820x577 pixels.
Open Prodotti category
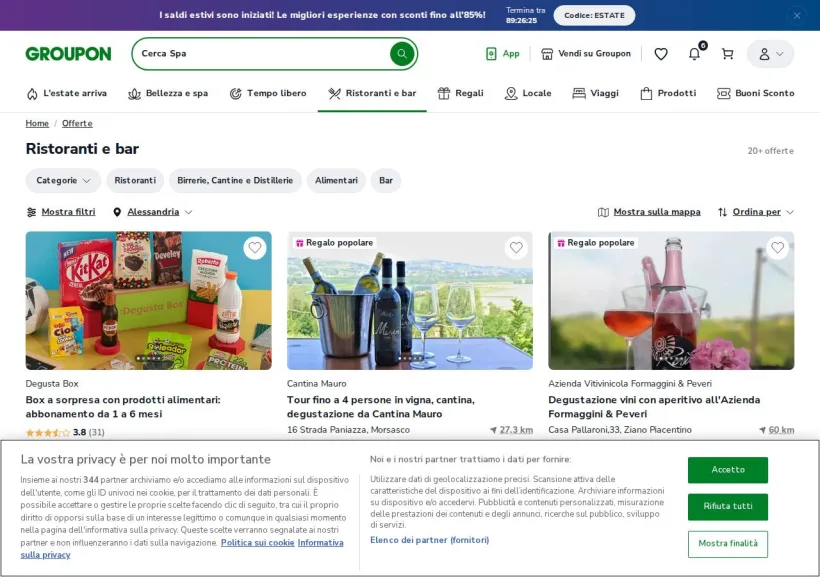point(668,93)
